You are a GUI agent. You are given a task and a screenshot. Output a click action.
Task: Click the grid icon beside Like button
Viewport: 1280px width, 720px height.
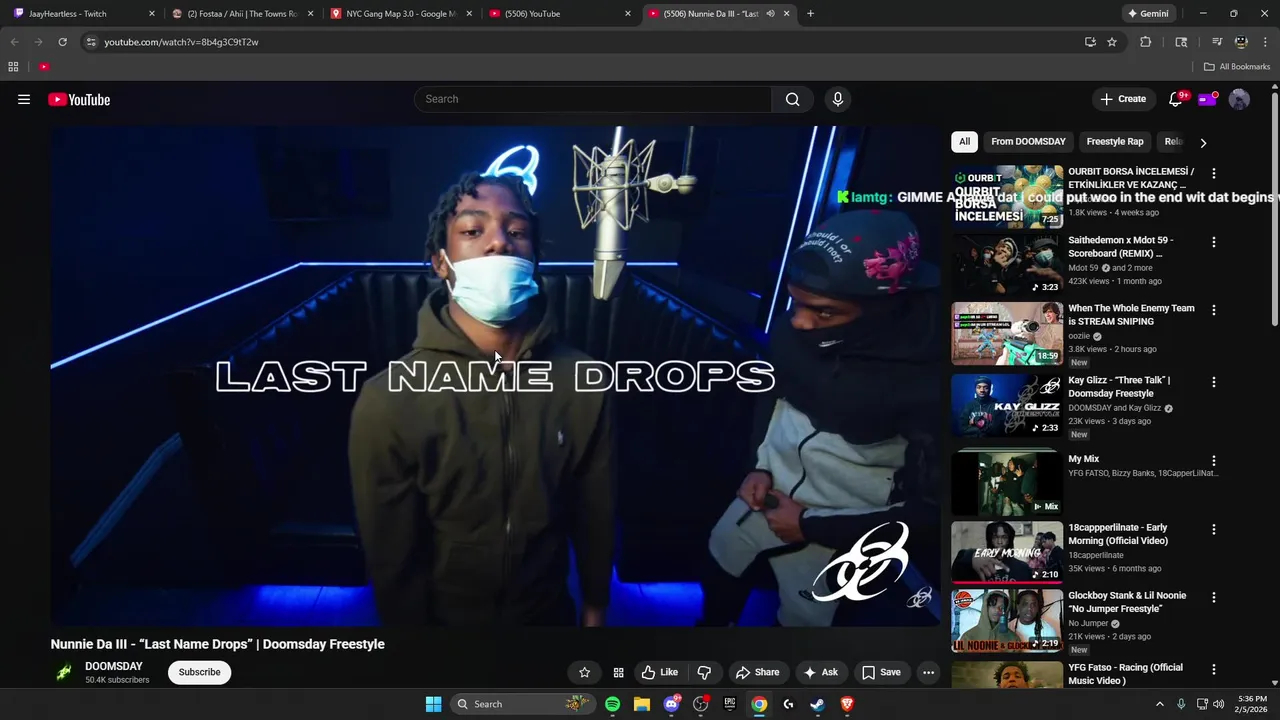click(618, 672)
